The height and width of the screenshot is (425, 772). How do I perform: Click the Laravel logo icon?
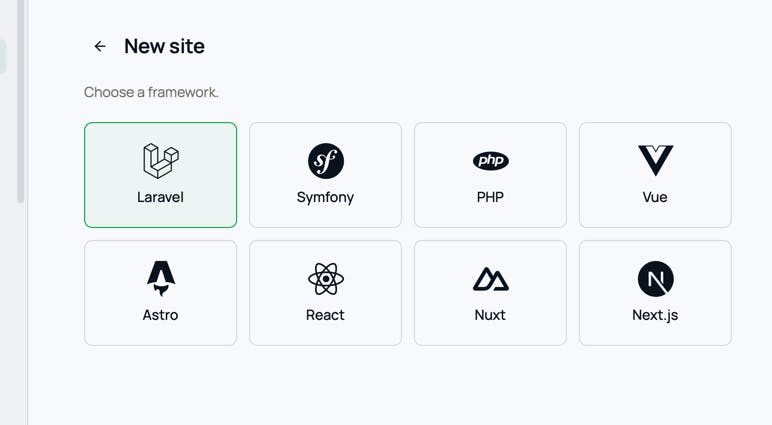point(161,161)
